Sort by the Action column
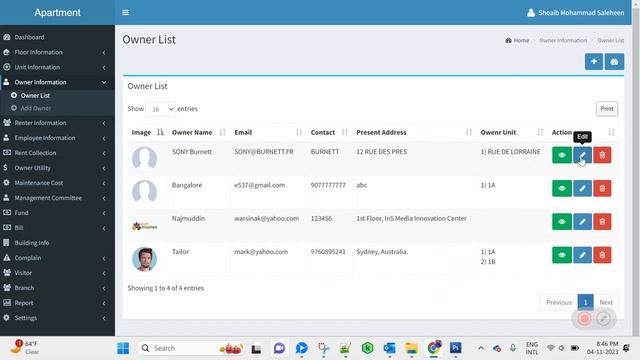 [583, 132]
